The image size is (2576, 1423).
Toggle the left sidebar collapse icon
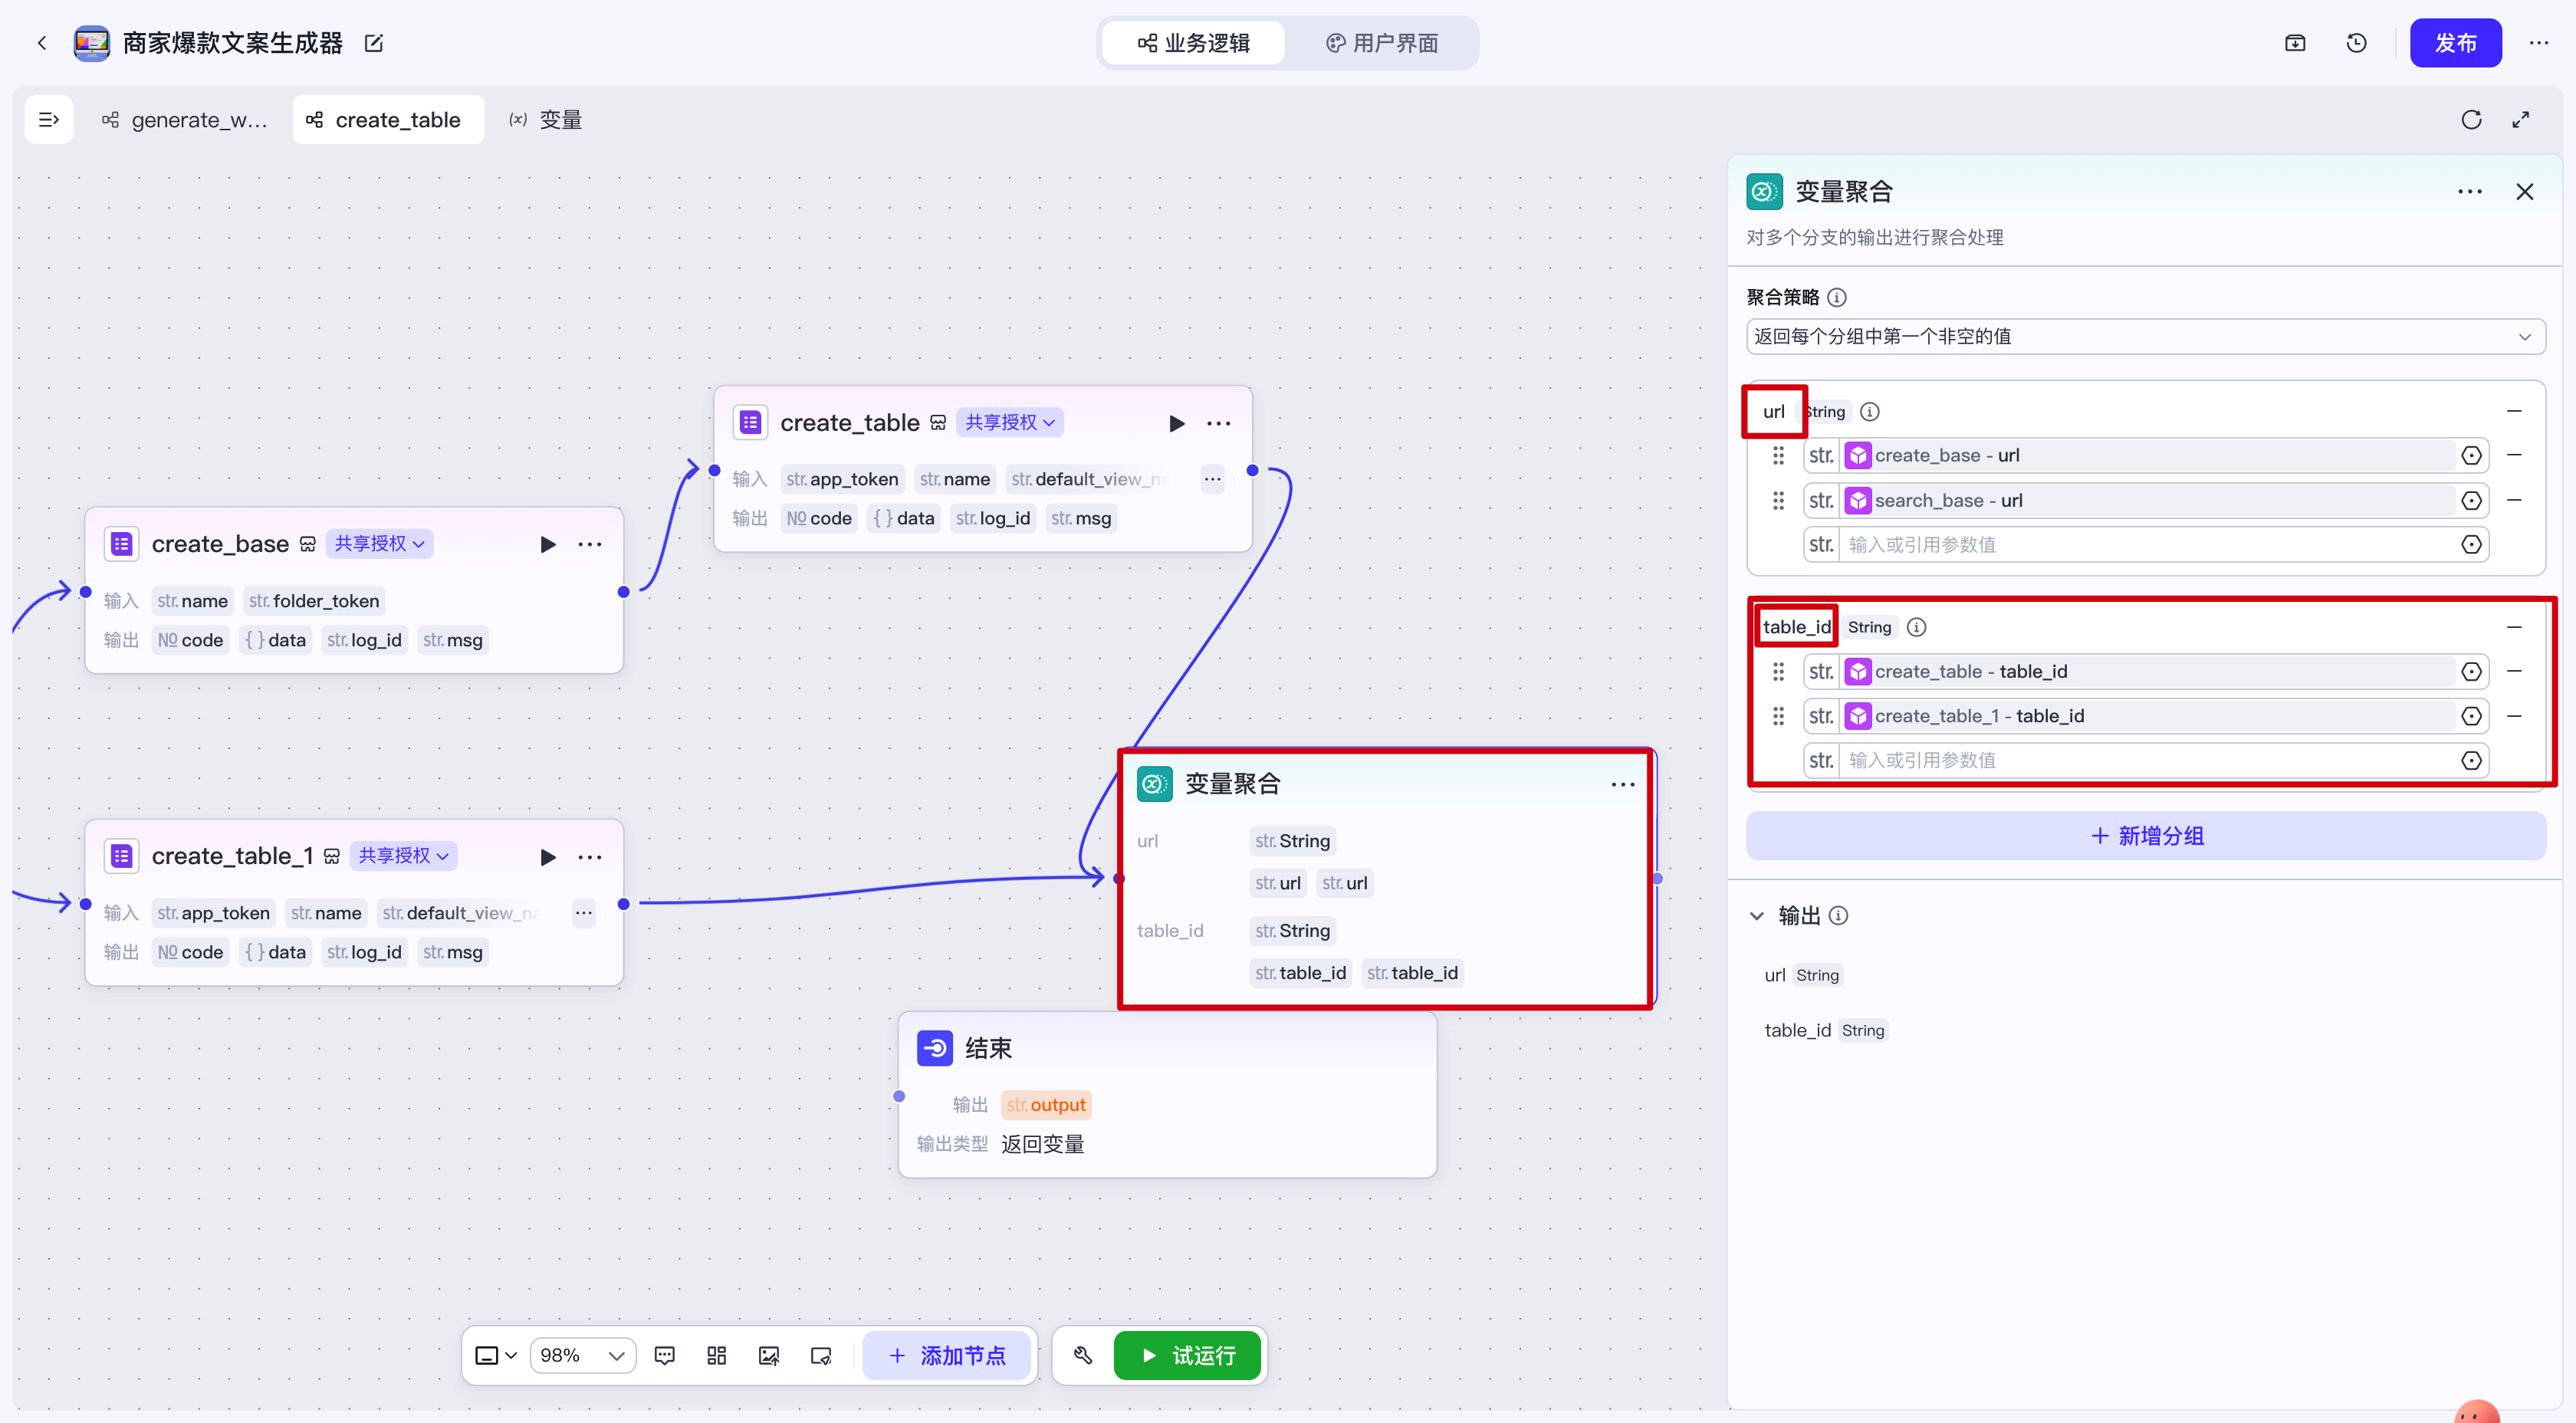tap(48, 120)
